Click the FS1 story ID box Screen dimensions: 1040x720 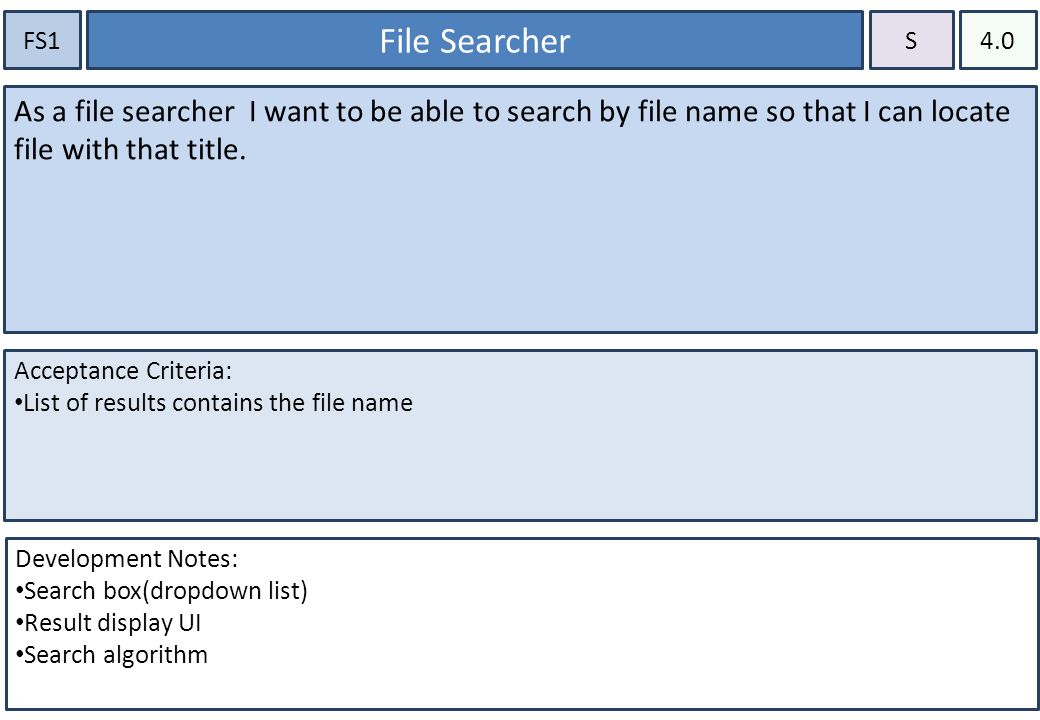pyautogui.click(x=42, y=40)
